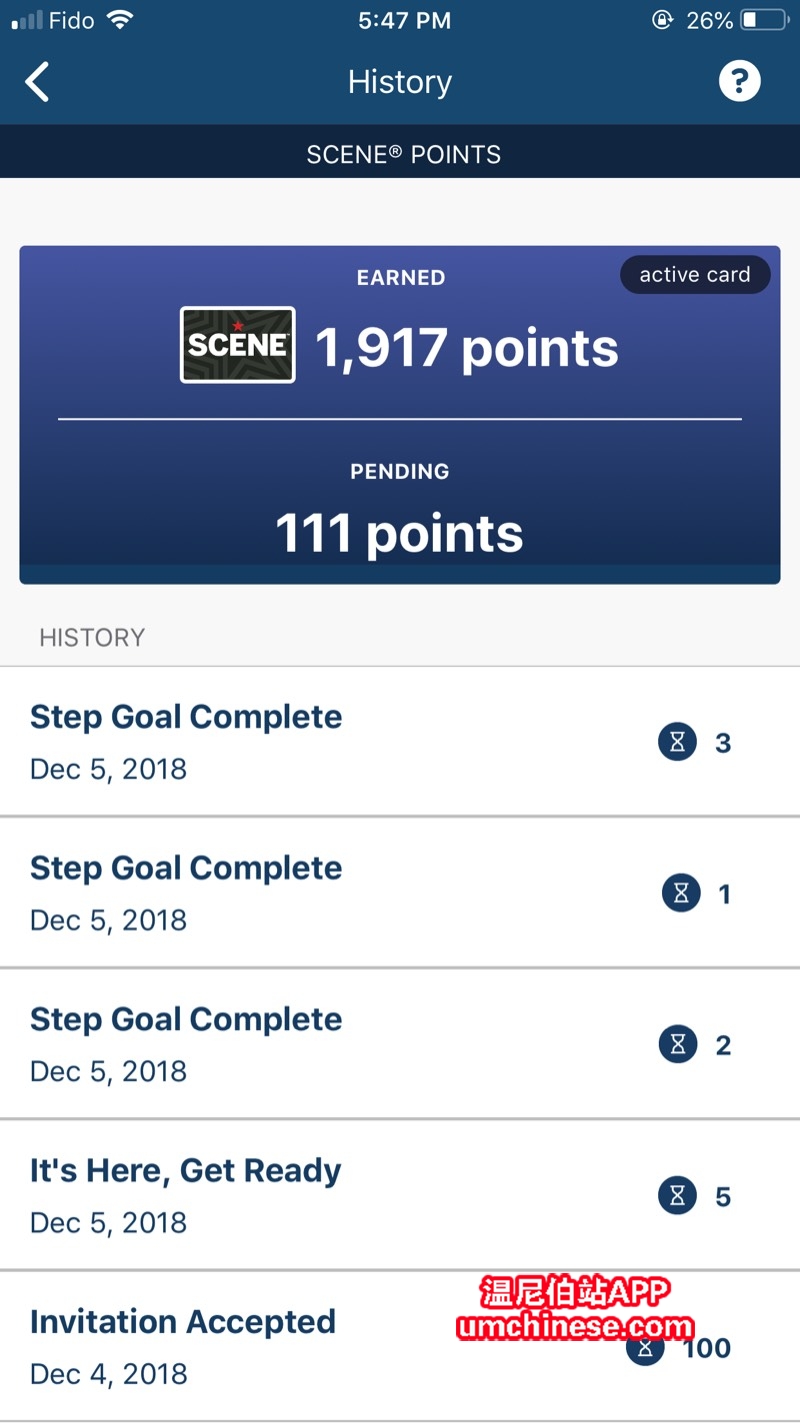The image size is (800, 1423).
Task: Tap the rotation lock status icon
Action: point(661,20)
